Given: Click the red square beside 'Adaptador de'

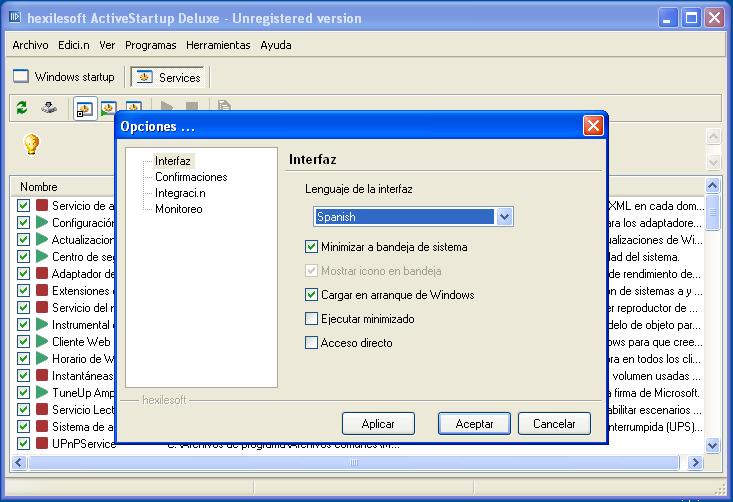Looking at the screenshot, I should (42, 273).
